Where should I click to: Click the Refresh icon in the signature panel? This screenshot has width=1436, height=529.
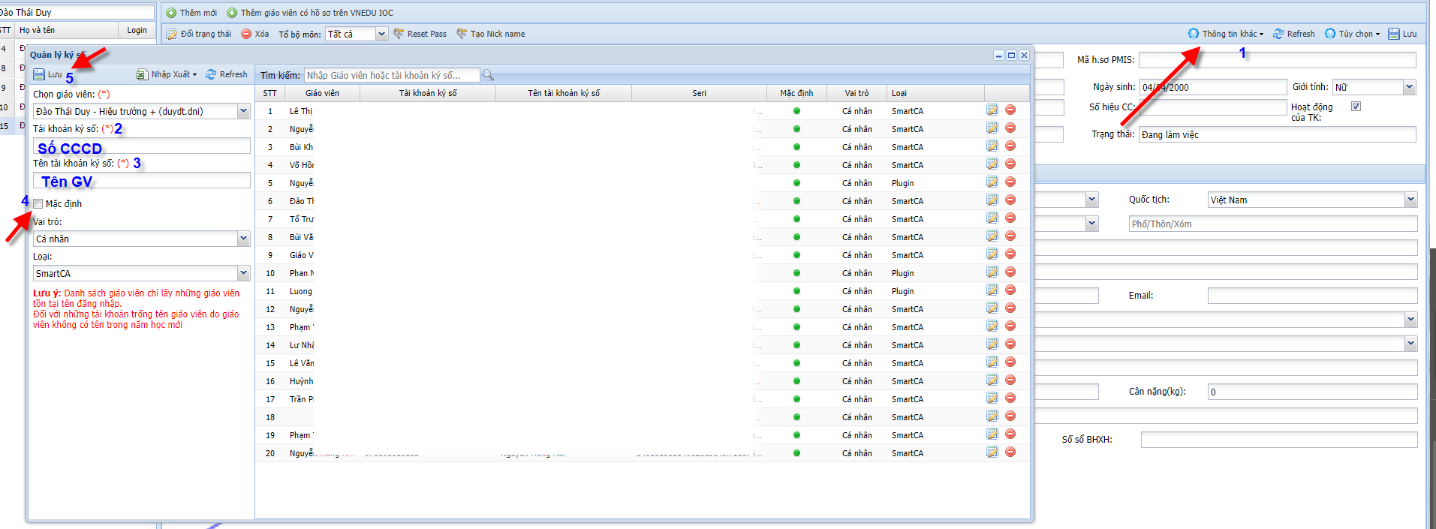211,75
